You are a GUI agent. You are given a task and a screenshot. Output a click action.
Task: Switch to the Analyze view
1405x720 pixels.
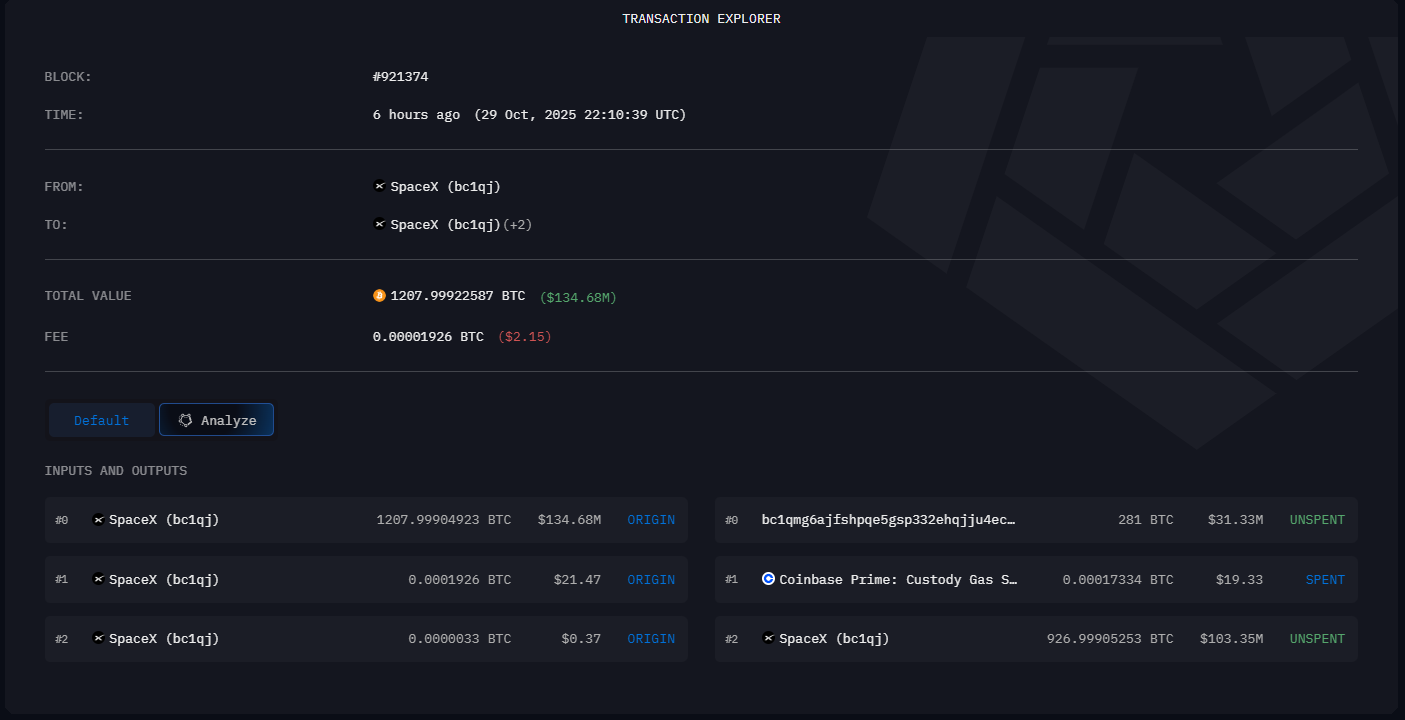[x=216, y=419]
